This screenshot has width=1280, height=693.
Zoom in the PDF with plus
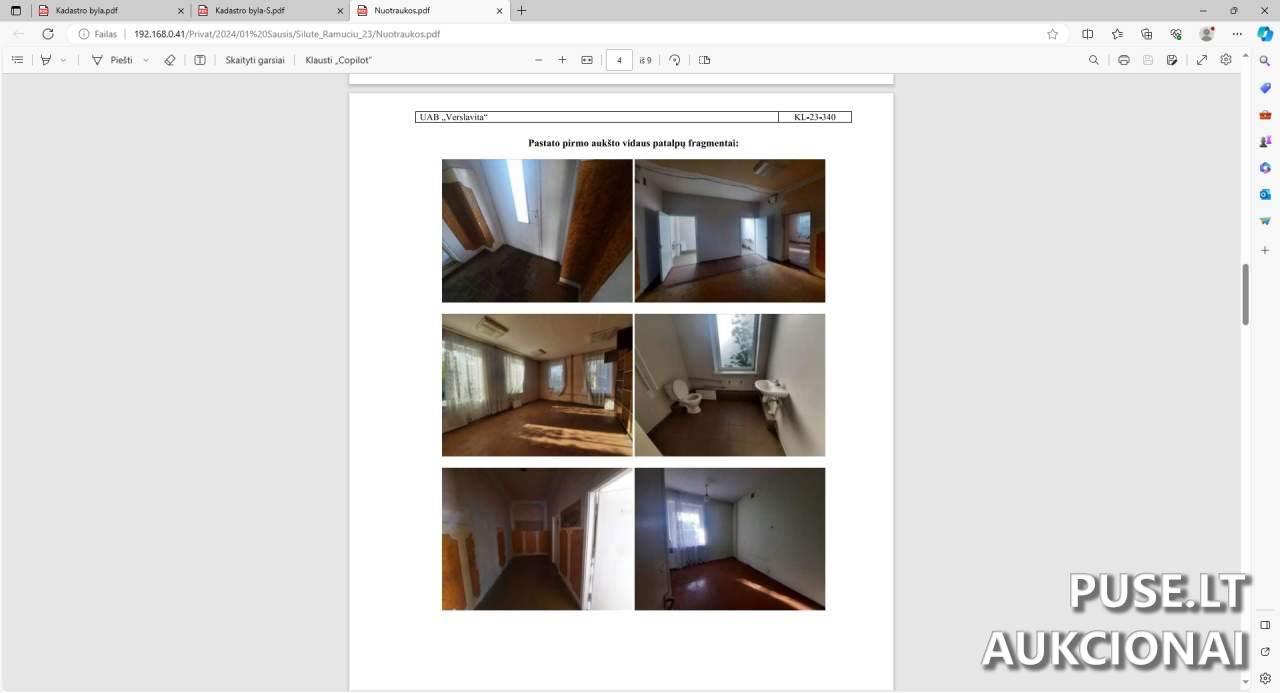point(562,60)
